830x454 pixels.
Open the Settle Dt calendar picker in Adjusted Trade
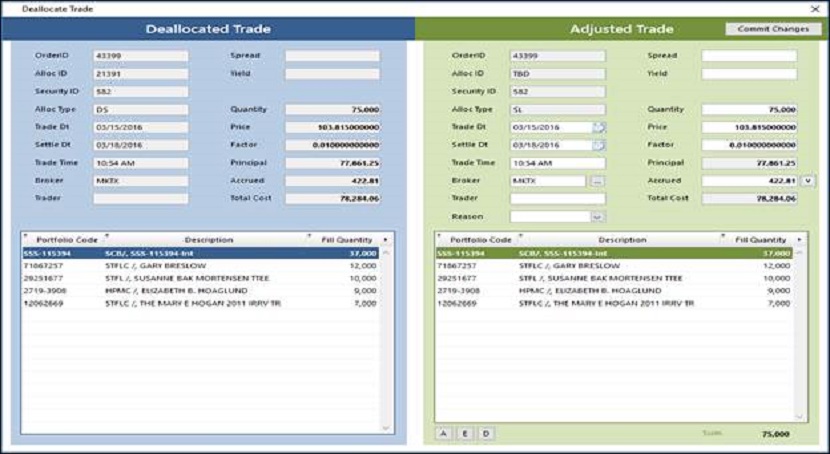click(x=599, y=145)
